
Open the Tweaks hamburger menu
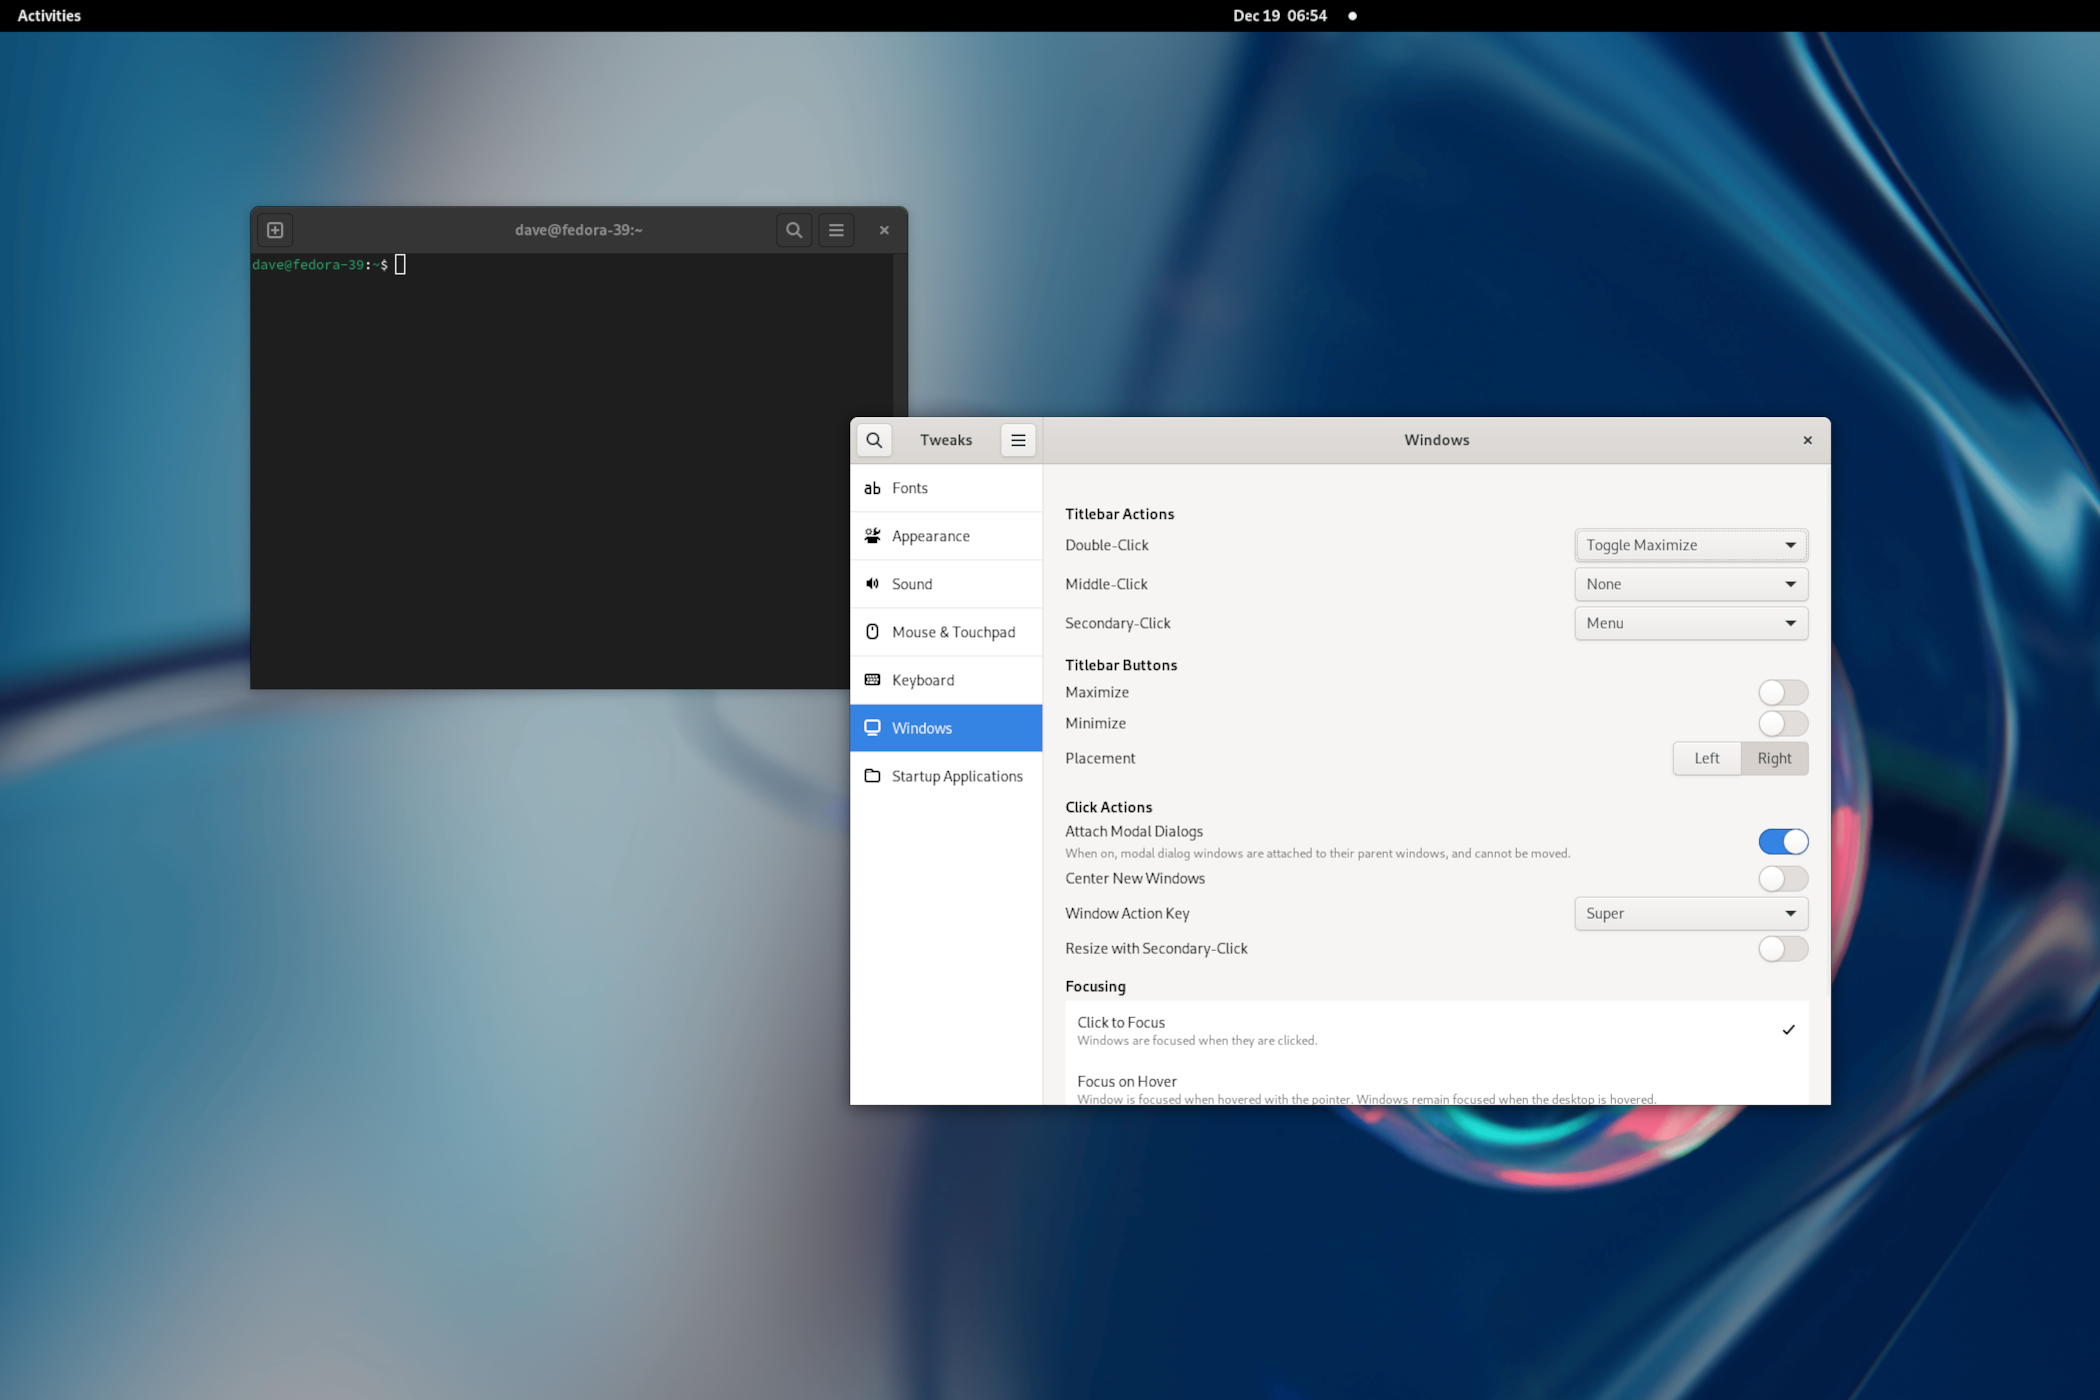coord(1018,440)
